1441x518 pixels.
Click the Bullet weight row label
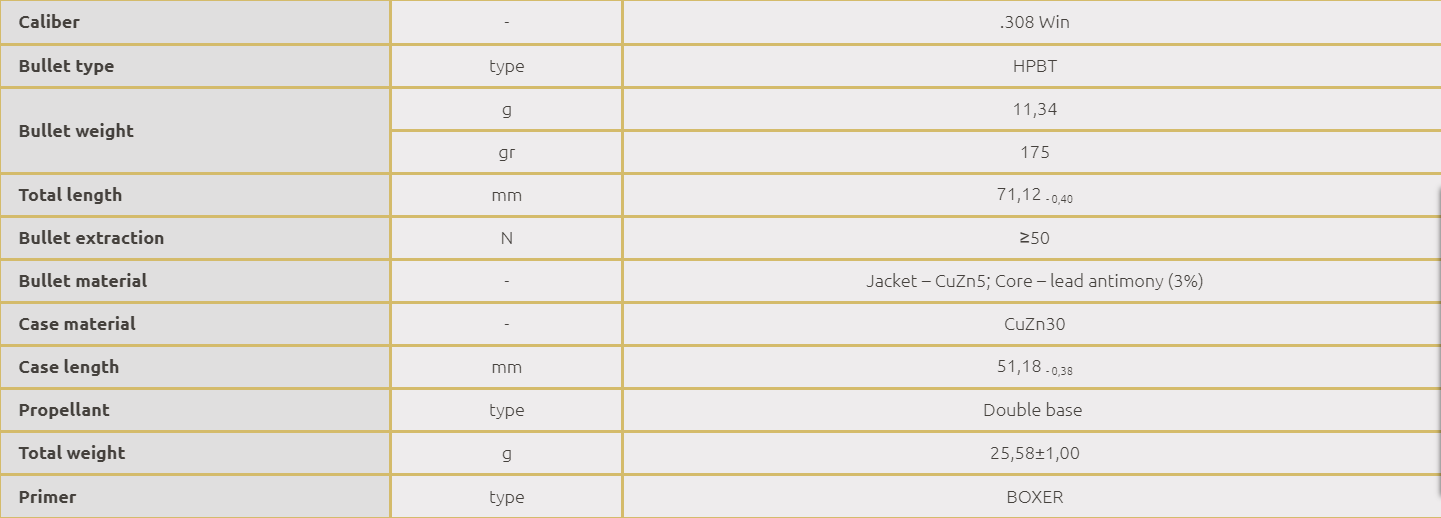[76, 131]
